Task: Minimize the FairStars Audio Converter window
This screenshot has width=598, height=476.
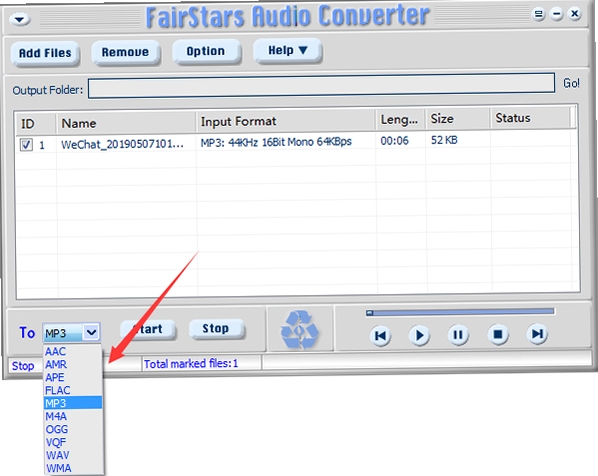Action: click(x=557, y=14)
